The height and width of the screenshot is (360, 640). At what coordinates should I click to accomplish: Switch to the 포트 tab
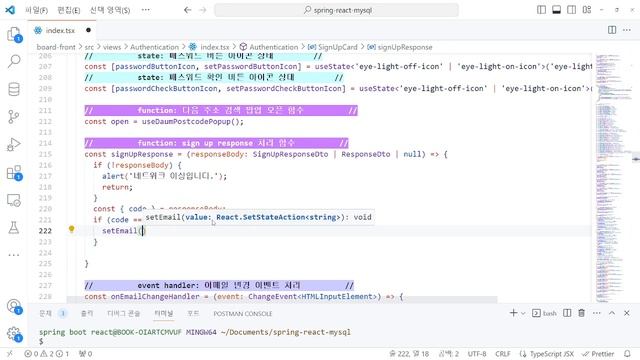pos(193,313)
